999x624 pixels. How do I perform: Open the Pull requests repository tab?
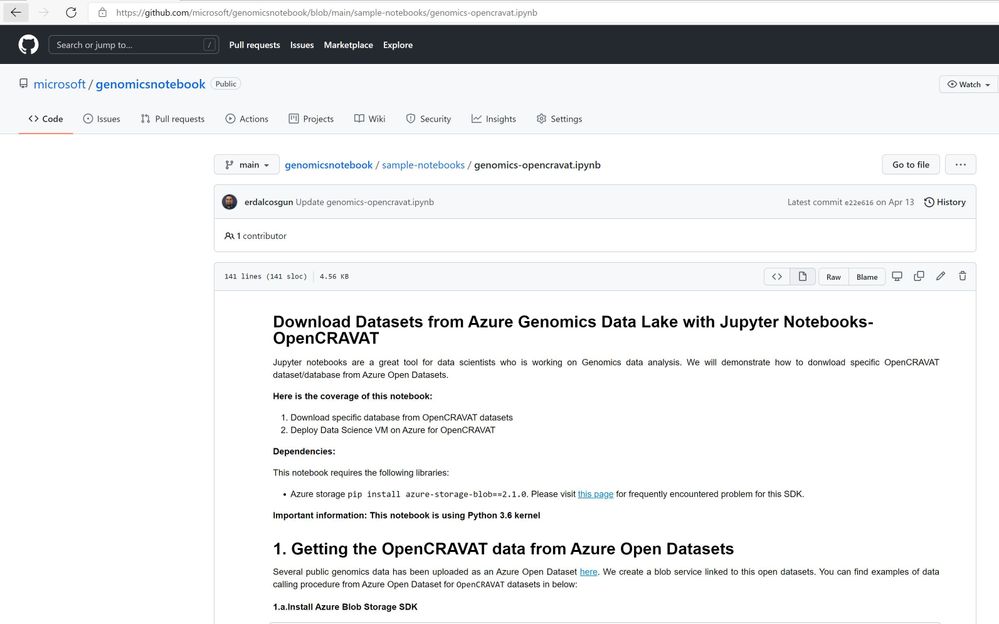[173, 119]
